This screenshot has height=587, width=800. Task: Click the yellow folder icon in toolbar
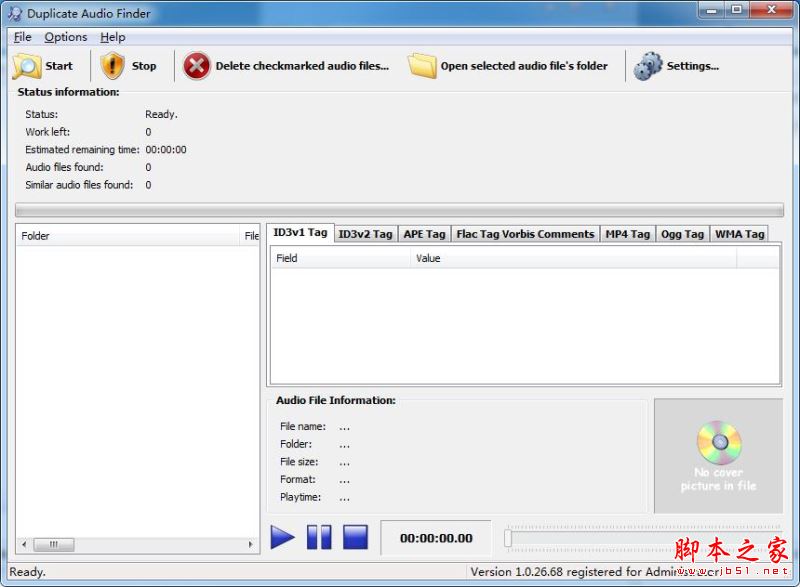pos(422,66)
